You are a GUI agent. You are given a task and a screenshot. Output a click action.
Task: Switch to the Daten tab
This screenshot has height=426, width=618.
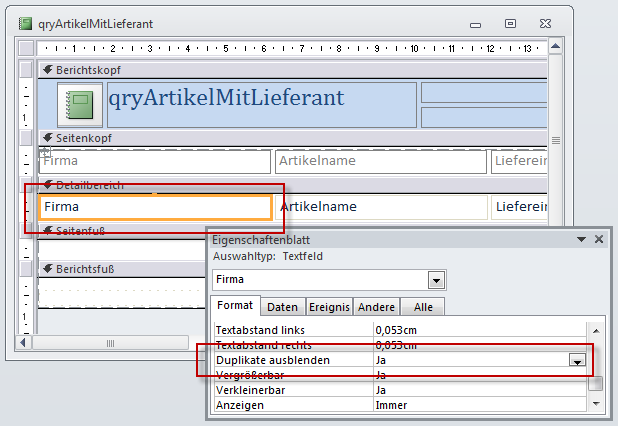point(282,308)
